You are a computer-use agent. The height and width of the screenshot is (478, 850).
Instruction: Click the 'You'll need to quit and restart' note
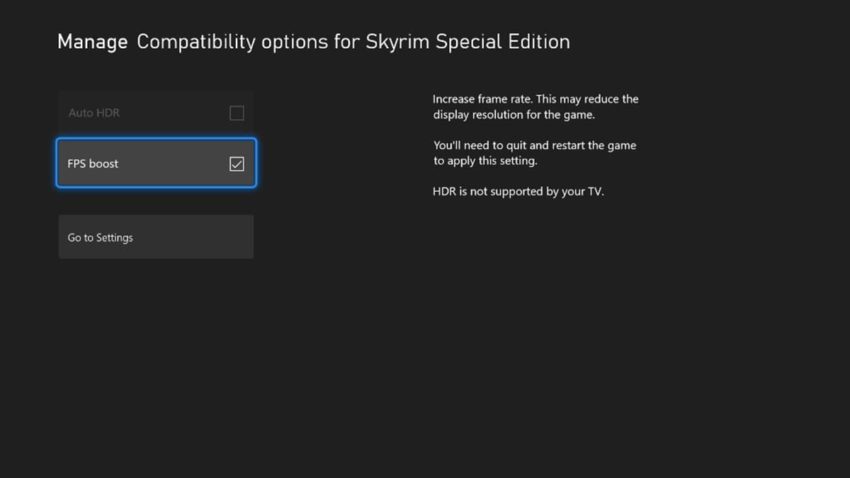point(535,145)
